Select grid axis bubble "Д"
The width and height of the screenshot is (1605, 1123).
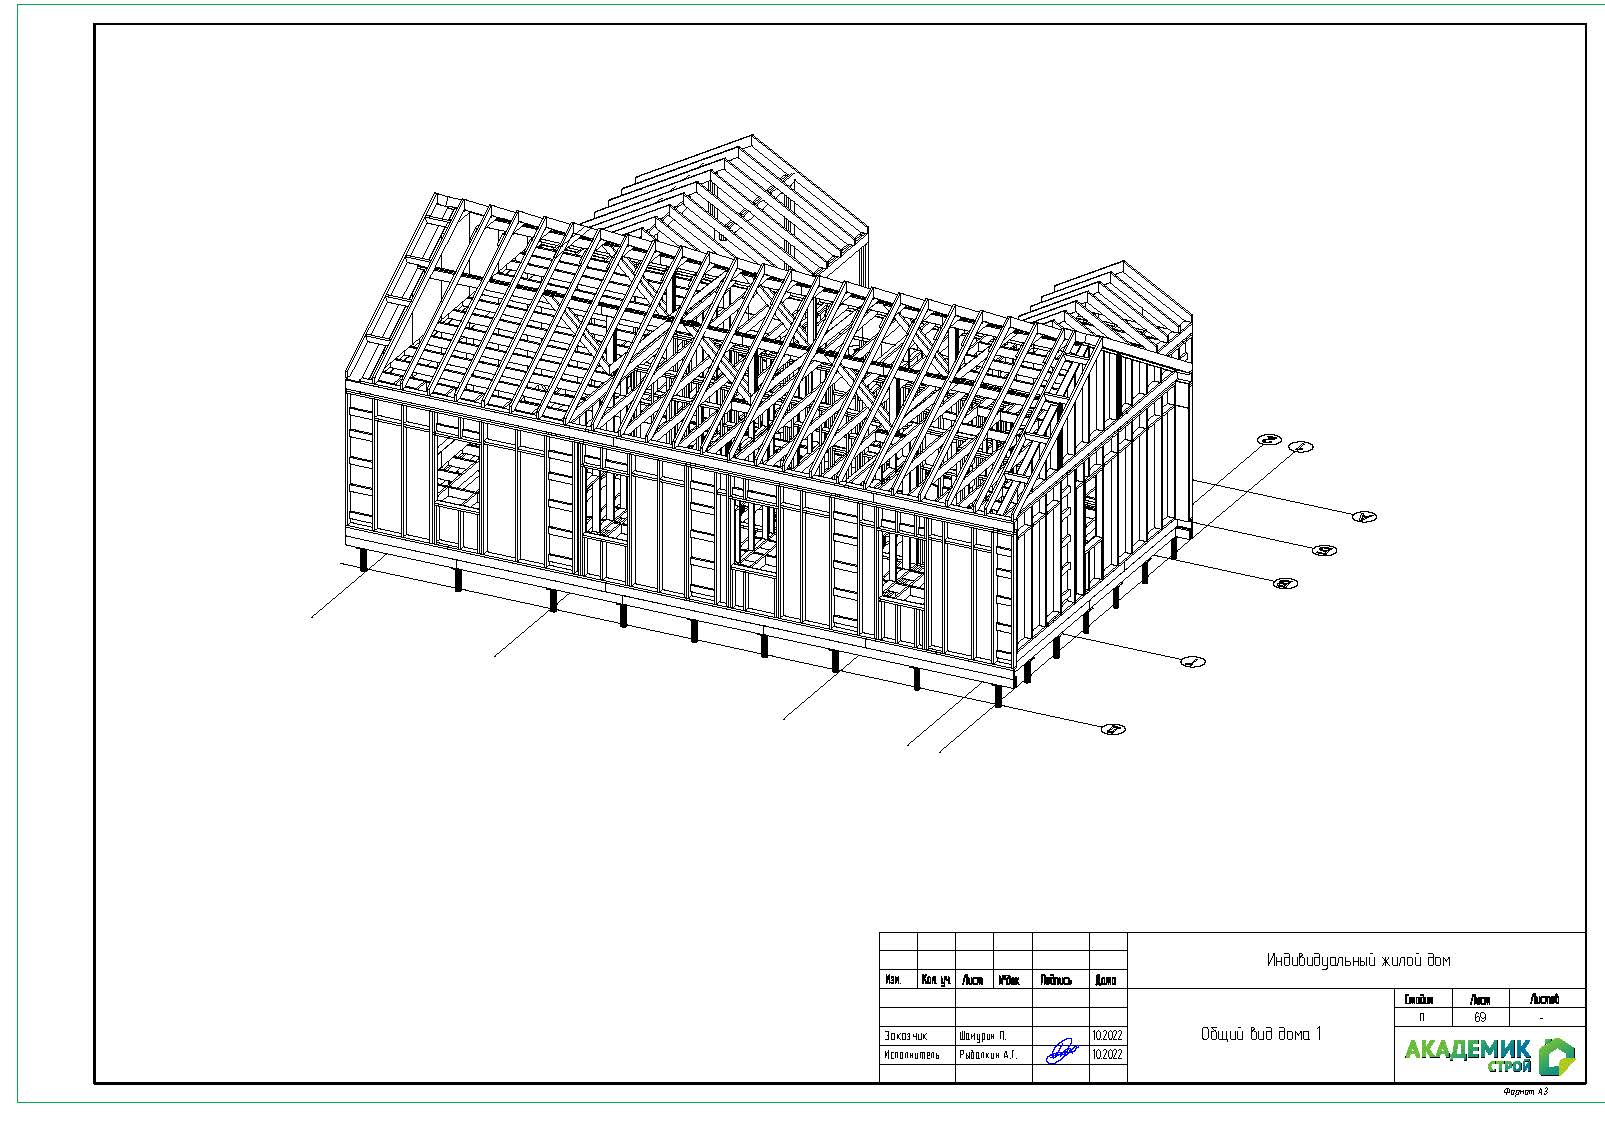[1112, 729]
